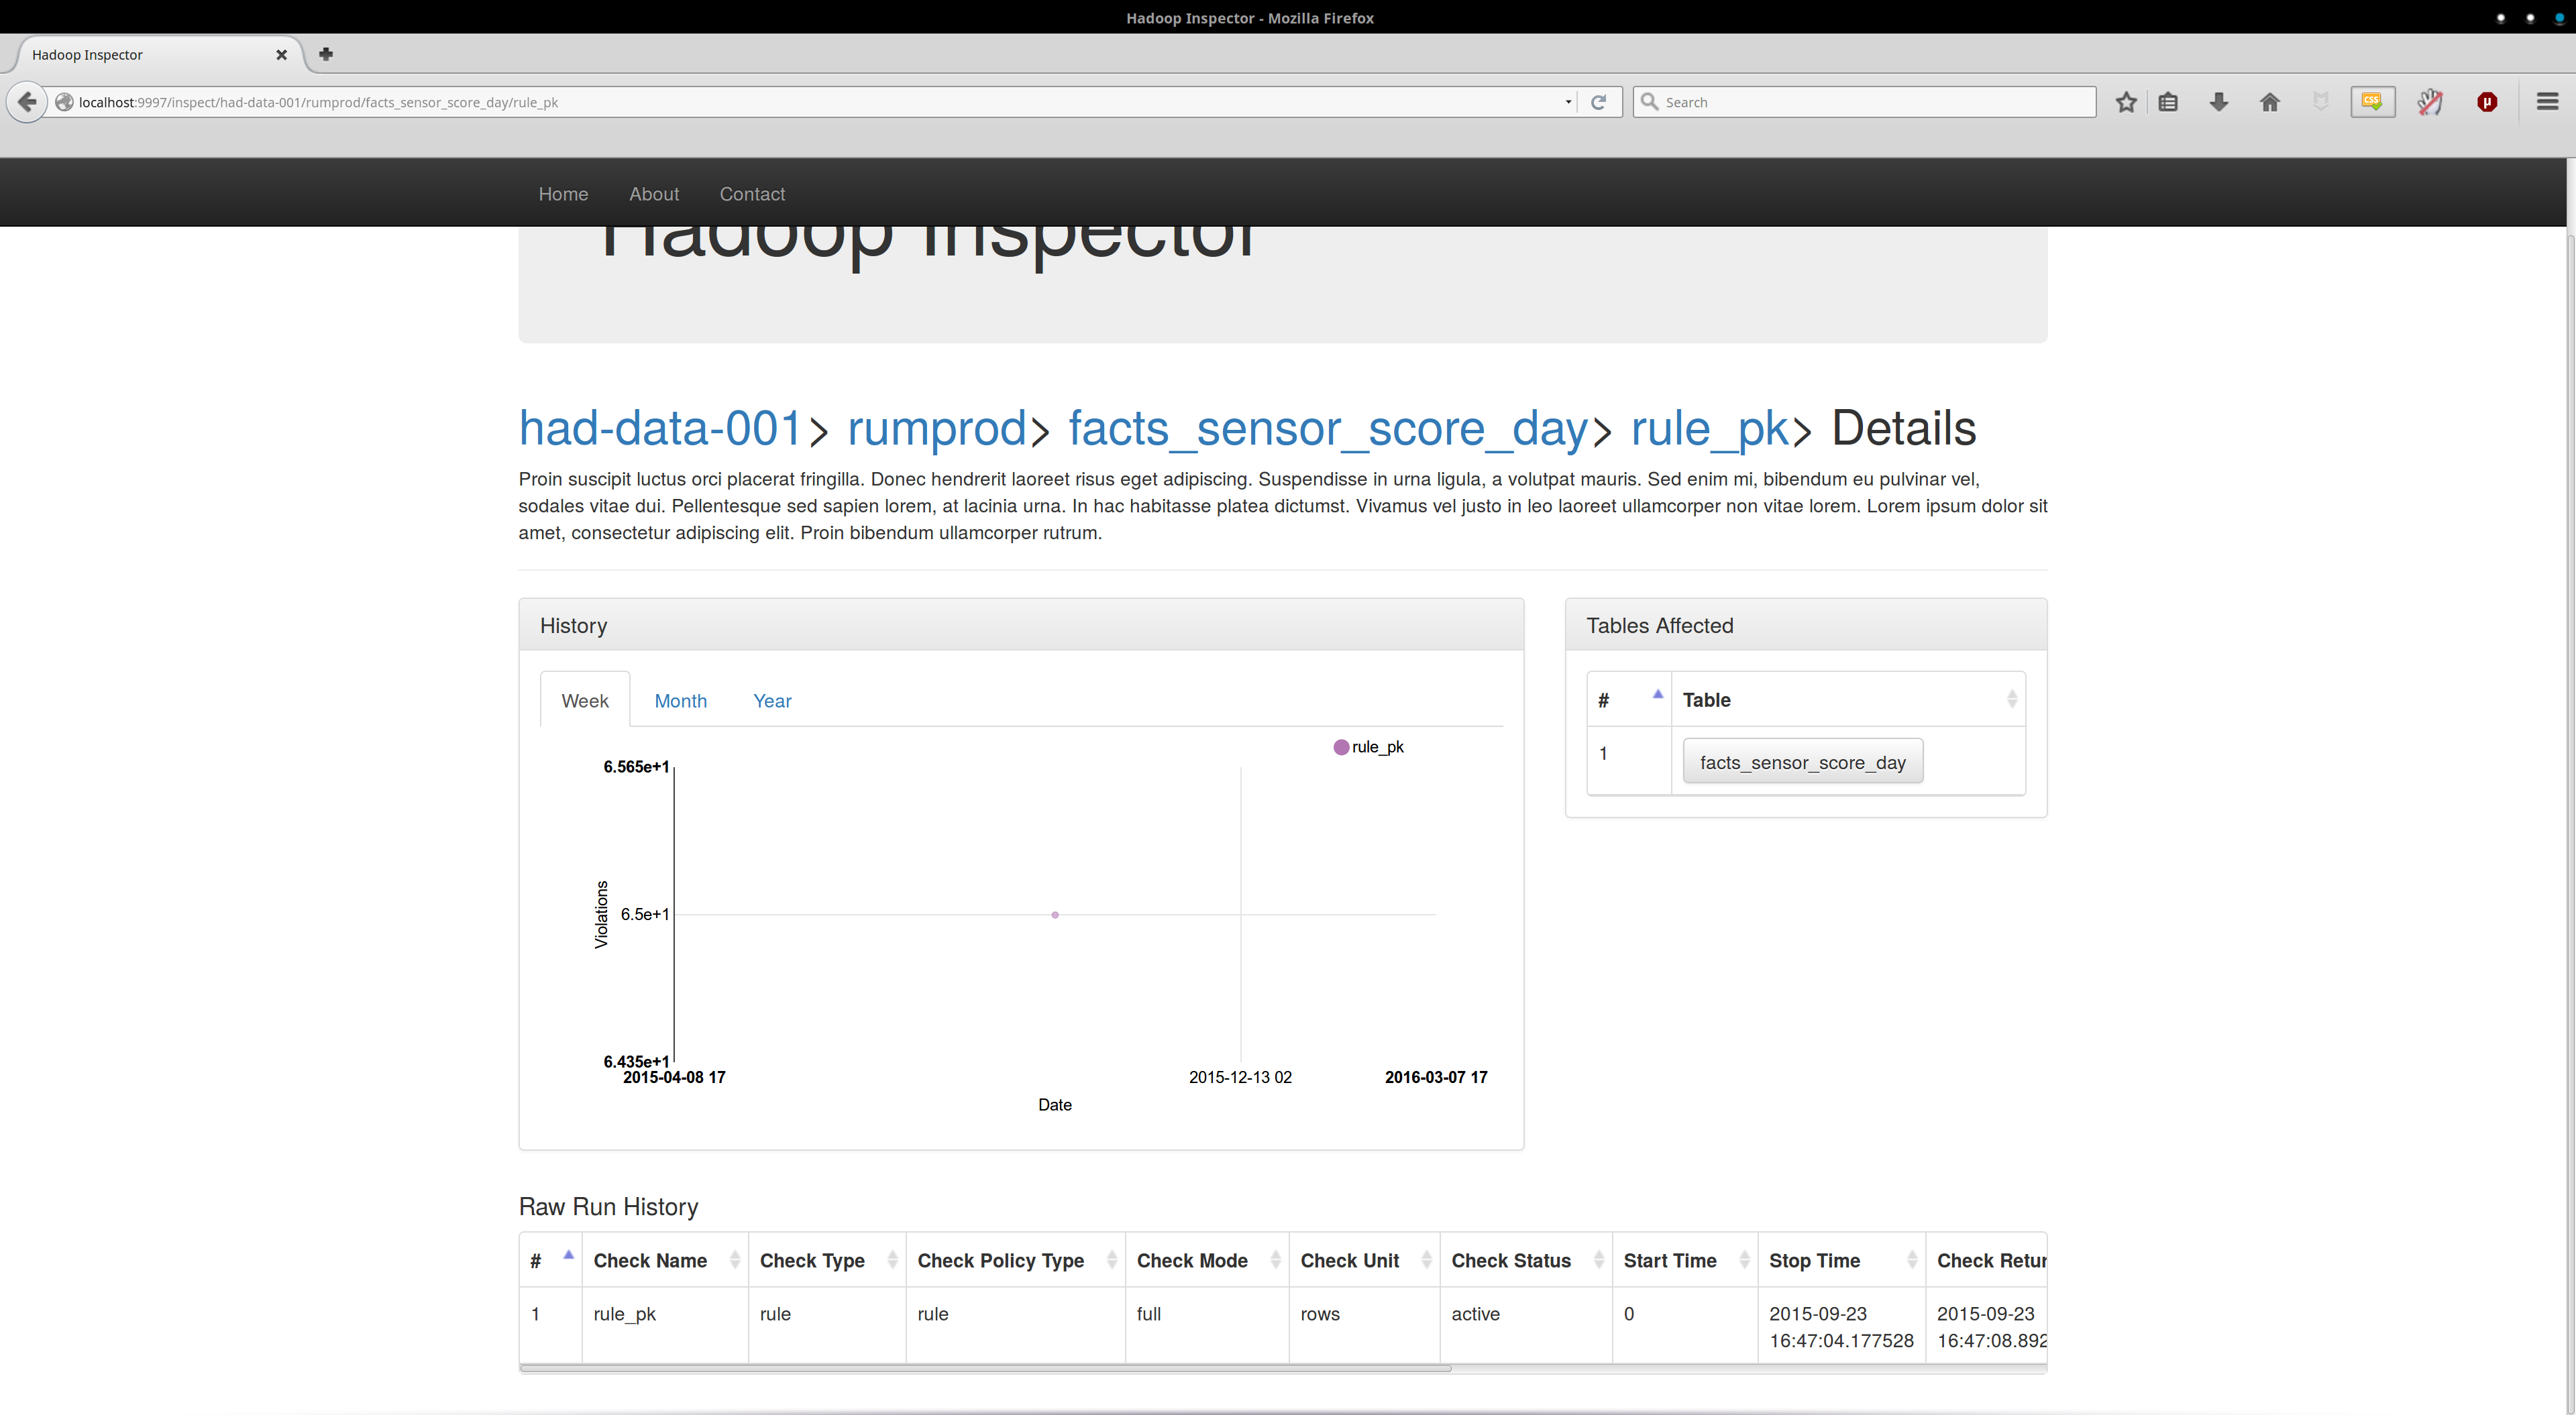The image size is (2576, 1415).
Task: Click the browser back arrow button
Action: (27, 102)
